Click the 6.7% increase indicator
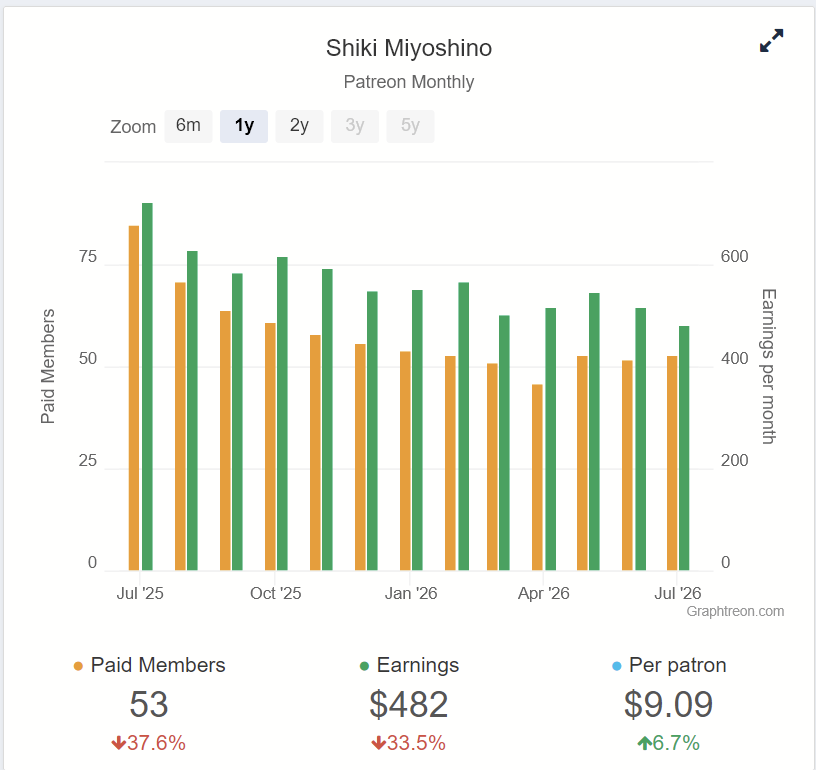Screen dimensions: 816x770 point(668,743)
